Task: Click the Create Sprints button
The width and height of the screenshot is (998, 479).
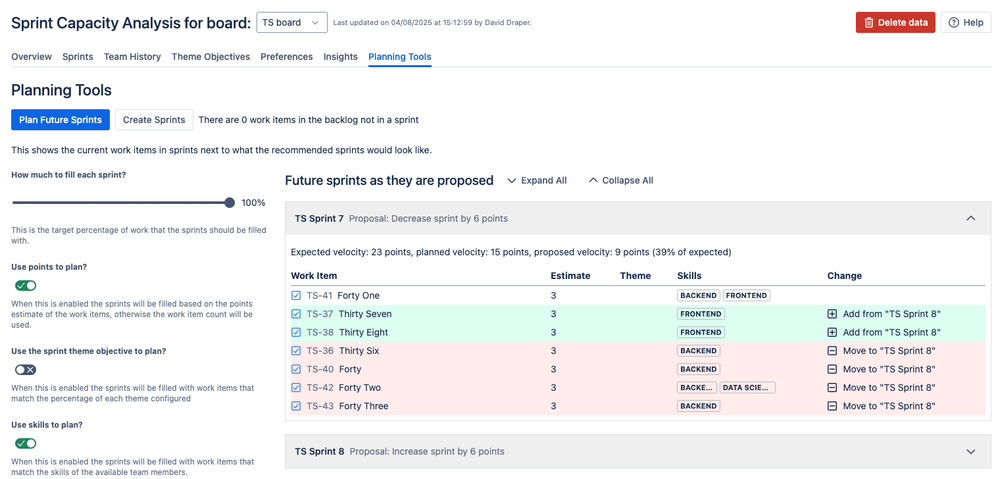Action: (154, 120)
